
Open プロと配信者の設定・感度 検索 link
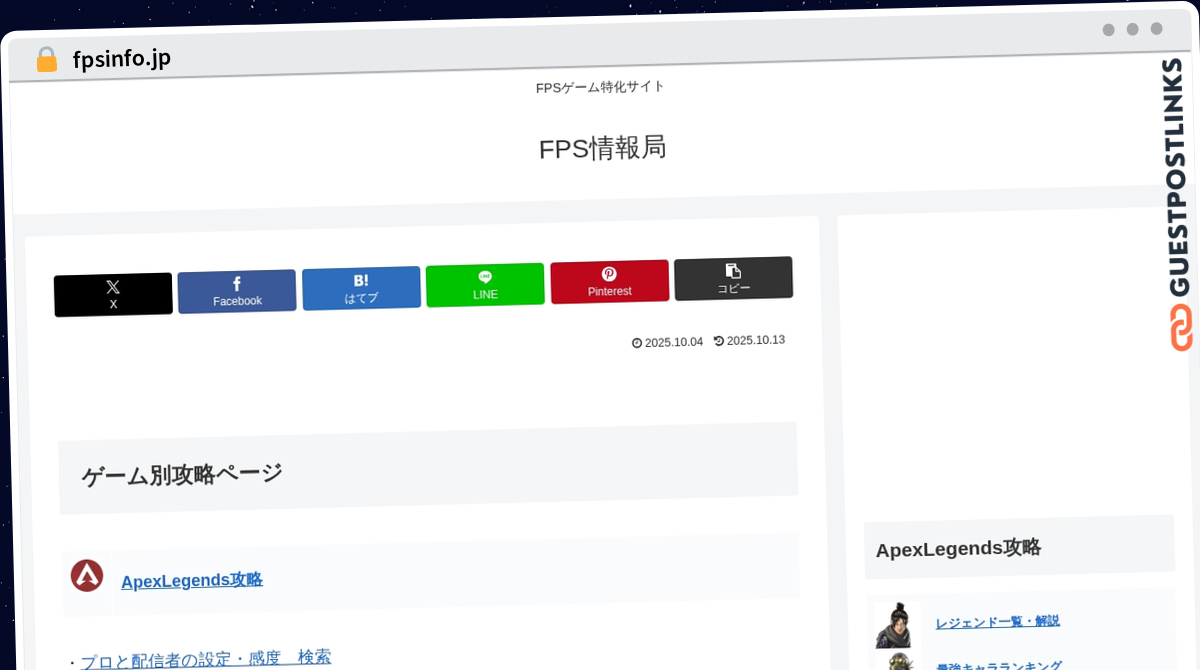[205, 659]
